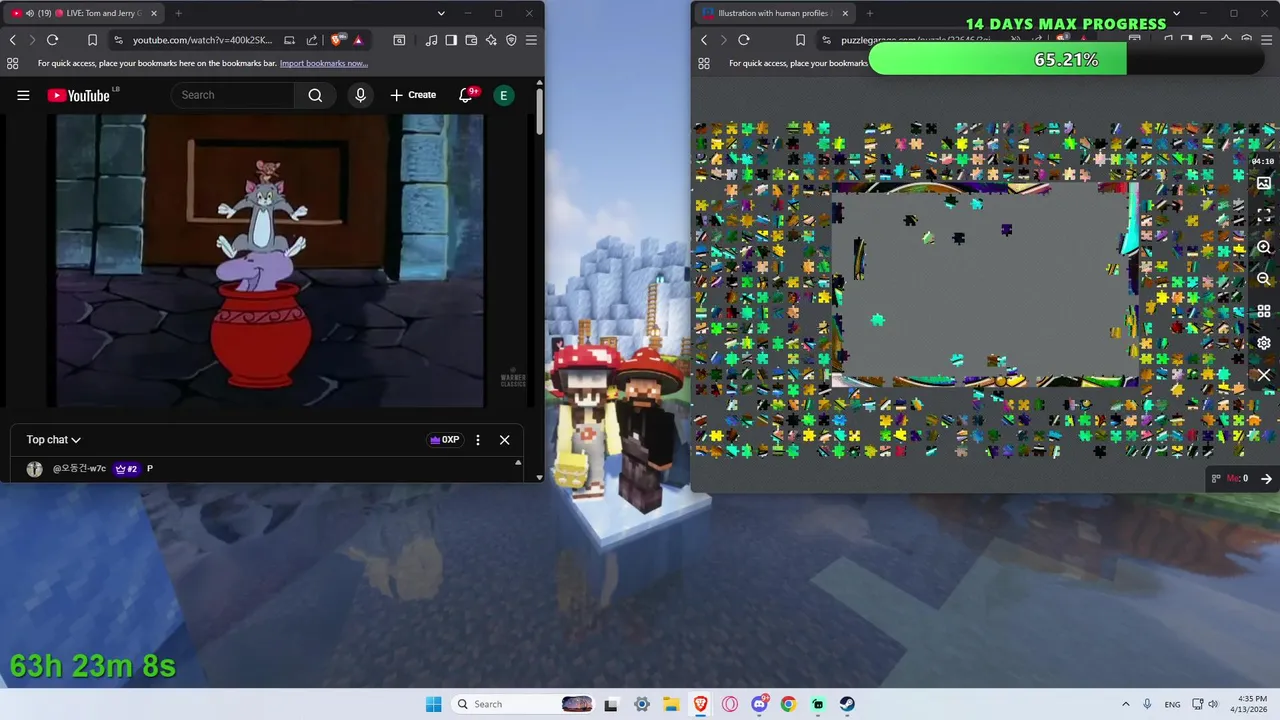Open the YouTube Create button
1280x720 pixels.
click(413, 95)
